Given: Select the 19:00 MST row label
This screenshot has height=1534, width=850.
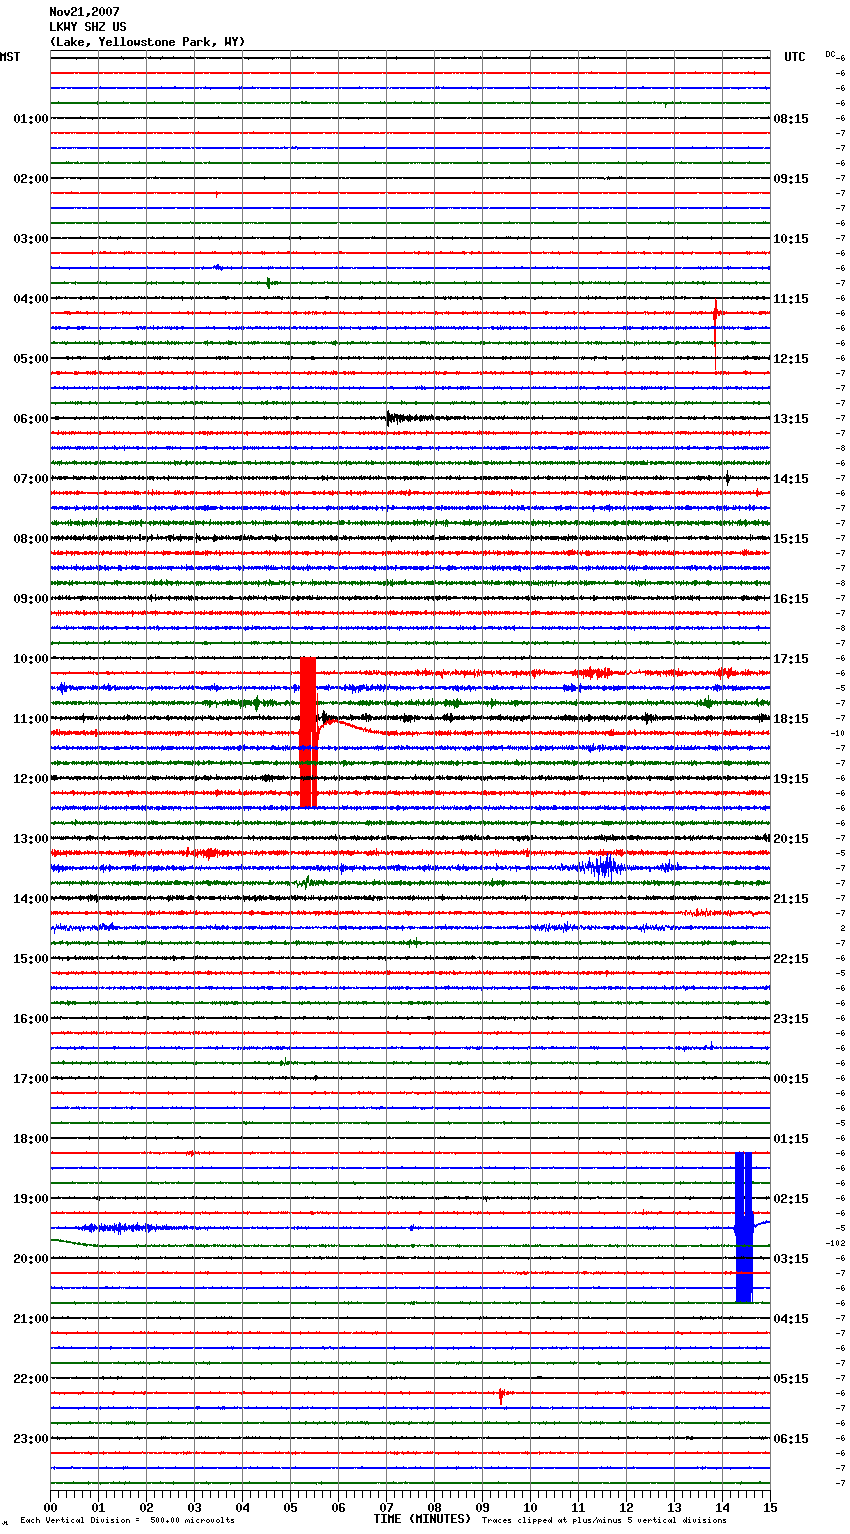Looking at the screenshot, I should pyautogui.click(x=30, y=1199).
